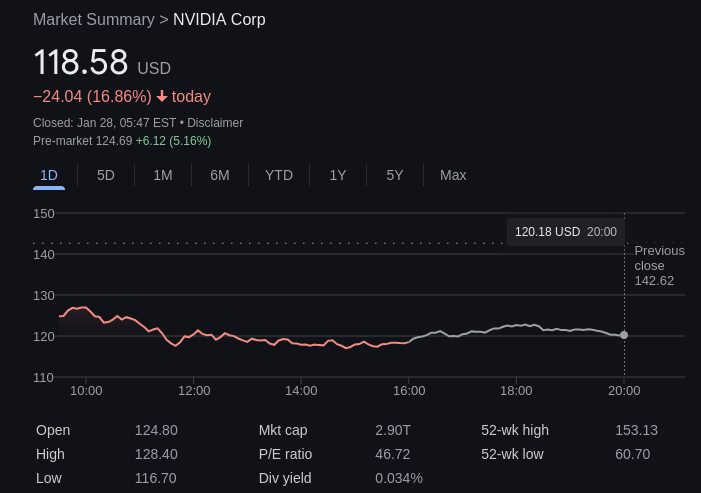Click the P/E ratio label
The image size is (701, 493).
pyautogui.click(x=285, y=455)
